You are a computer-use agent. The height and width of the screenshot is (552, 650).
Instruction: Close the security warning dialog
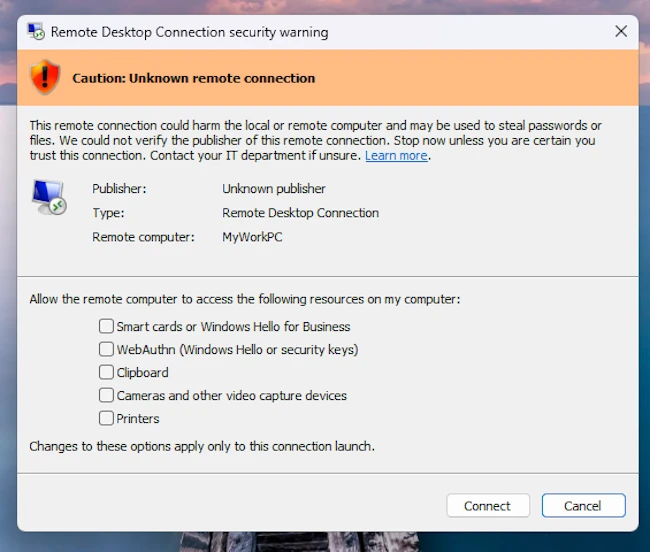click(621, 31)
